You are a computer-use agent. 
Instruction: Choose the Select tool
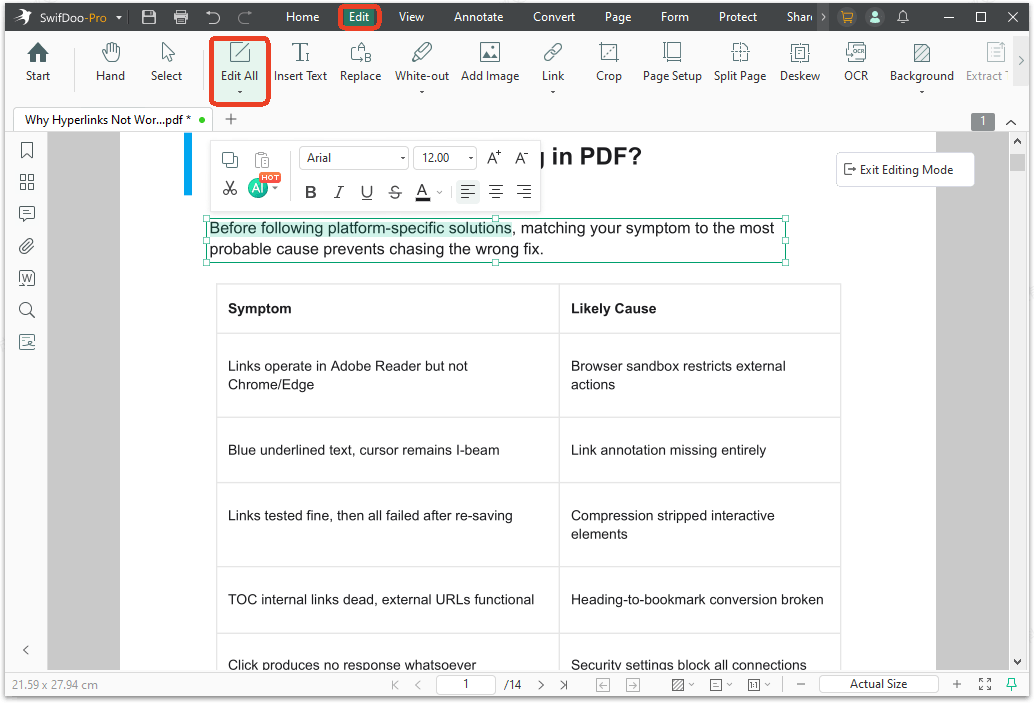166,62
